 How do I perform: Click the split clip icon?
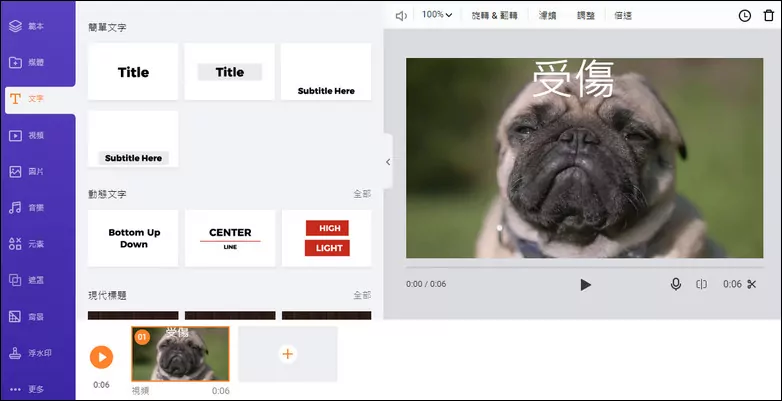coord(702,284)
